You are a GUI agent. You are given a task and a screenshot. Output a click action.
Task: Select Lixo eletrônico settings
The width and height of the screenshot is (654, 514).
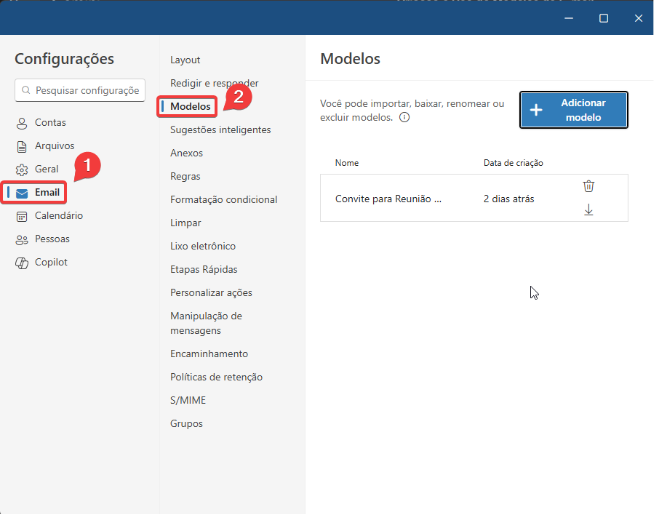(203, 246)
